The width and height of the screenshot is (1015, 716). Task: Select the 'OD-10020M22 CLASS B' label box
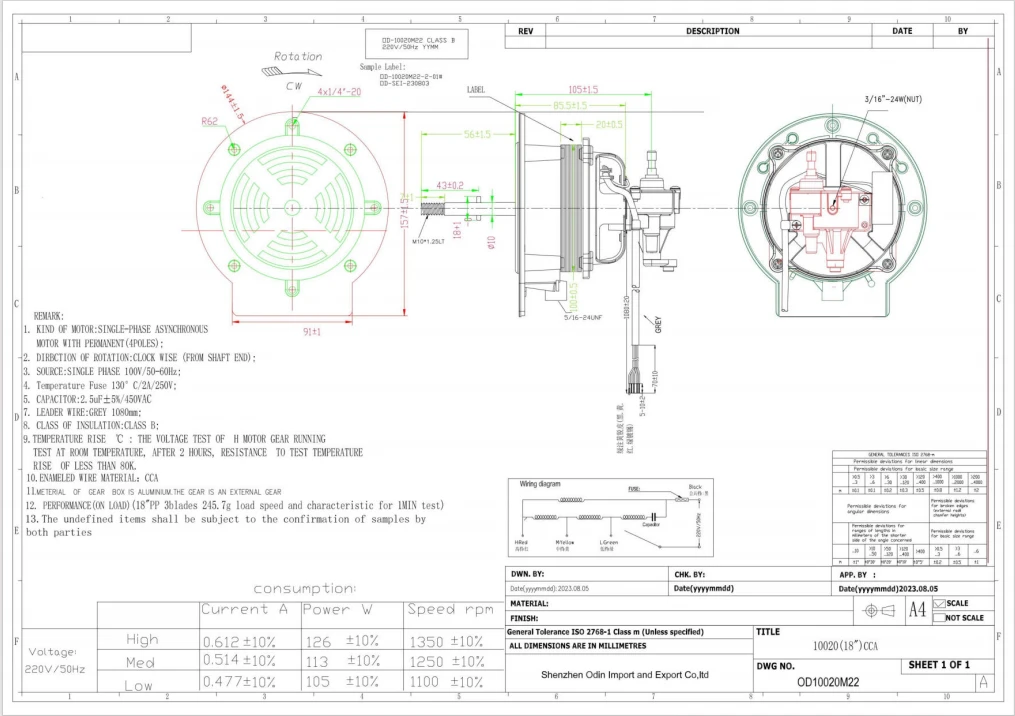tap(417, 43)
